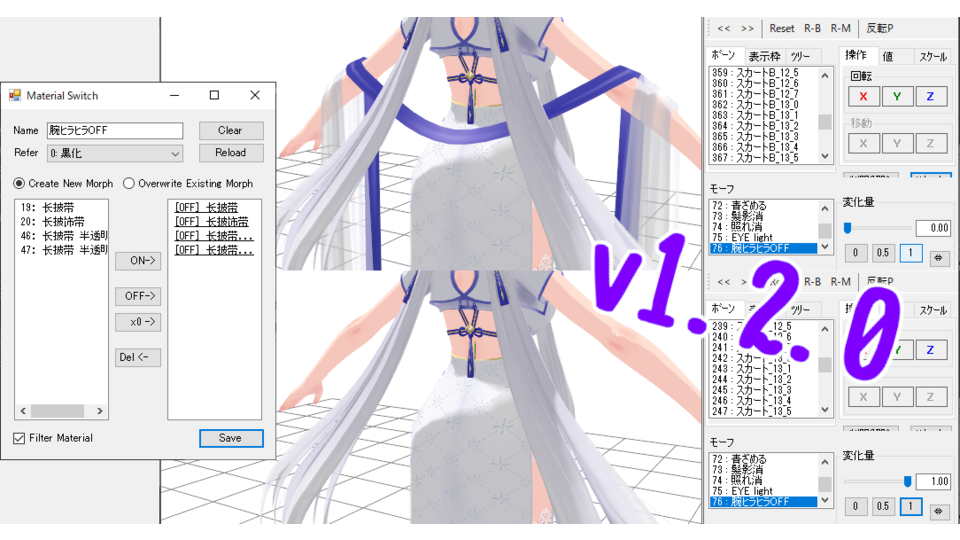Click the 0.5 button below the 1.00 slider

pyautogui.click(x=882, y=506)
